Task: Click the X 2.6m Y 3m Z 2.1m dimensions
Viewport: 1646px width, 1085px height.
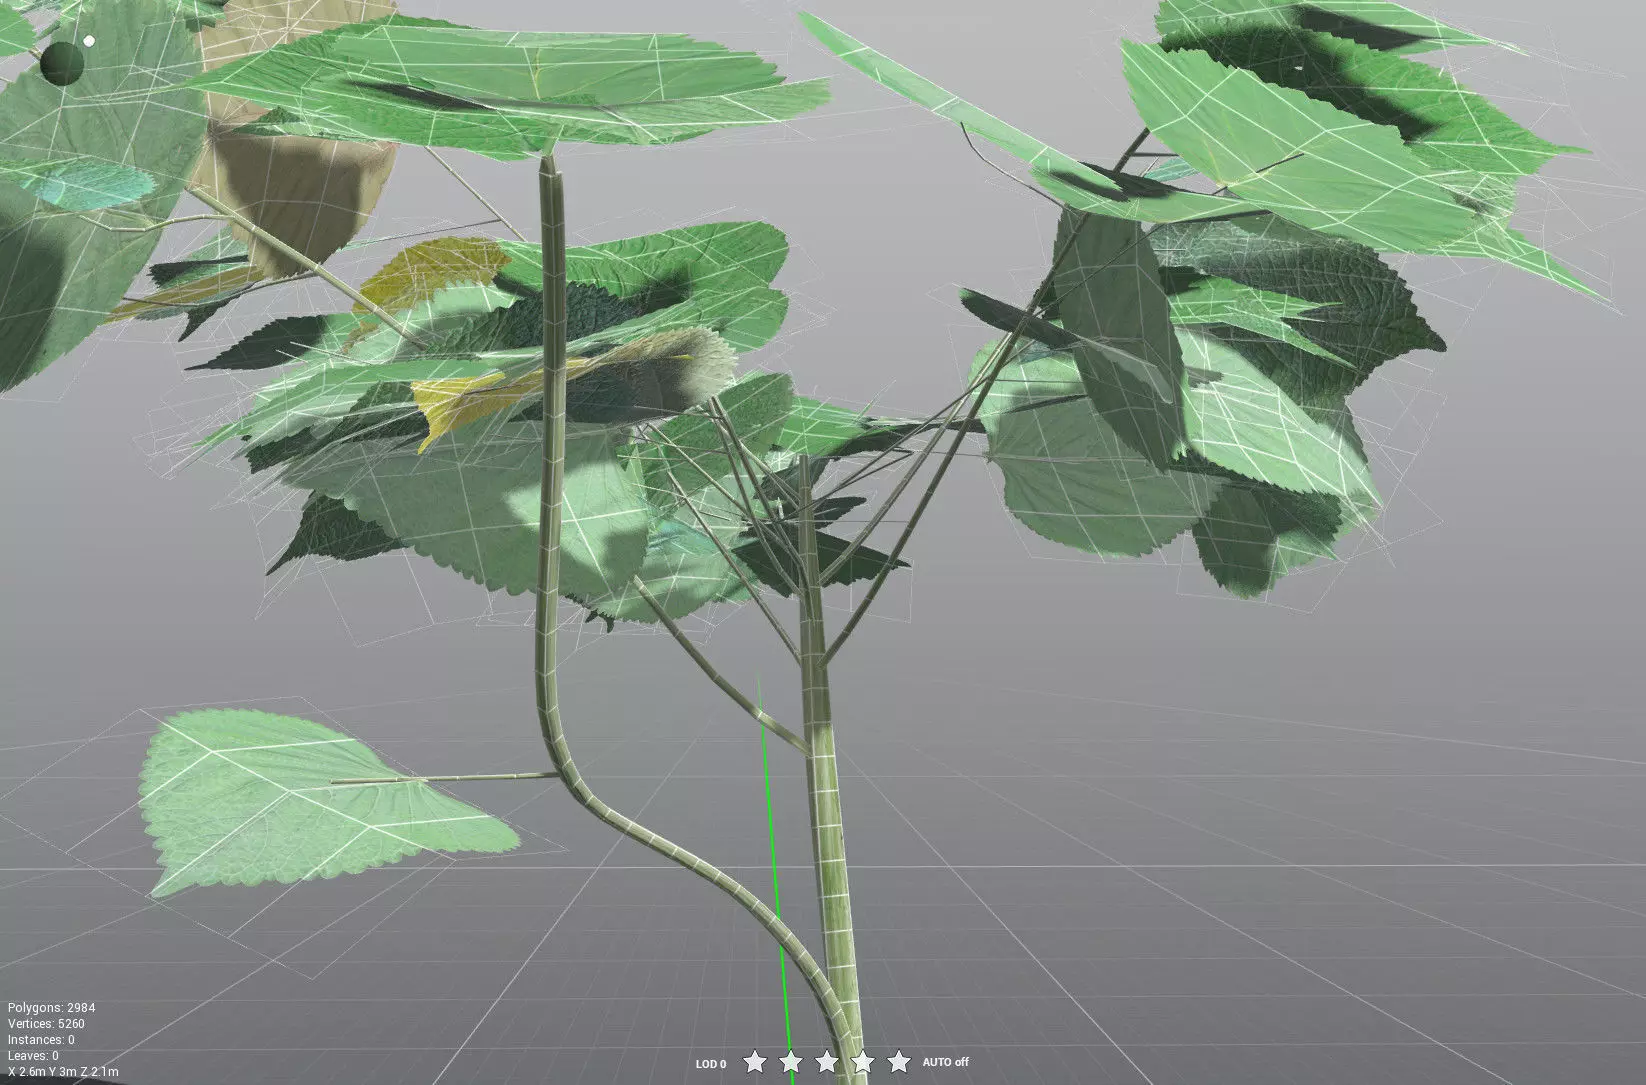Action: pyautogui.click(x=63, y=1072)
